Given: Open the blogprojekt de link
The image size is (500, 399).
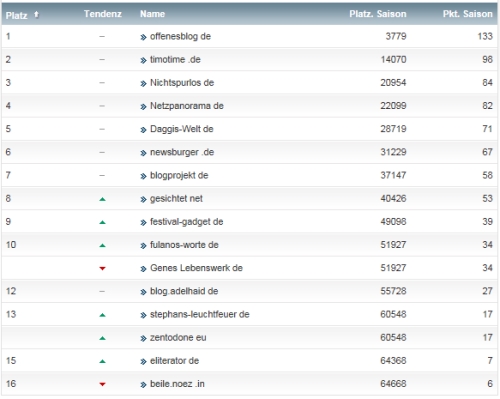Looking at the screenshot, I should point(179,175).
